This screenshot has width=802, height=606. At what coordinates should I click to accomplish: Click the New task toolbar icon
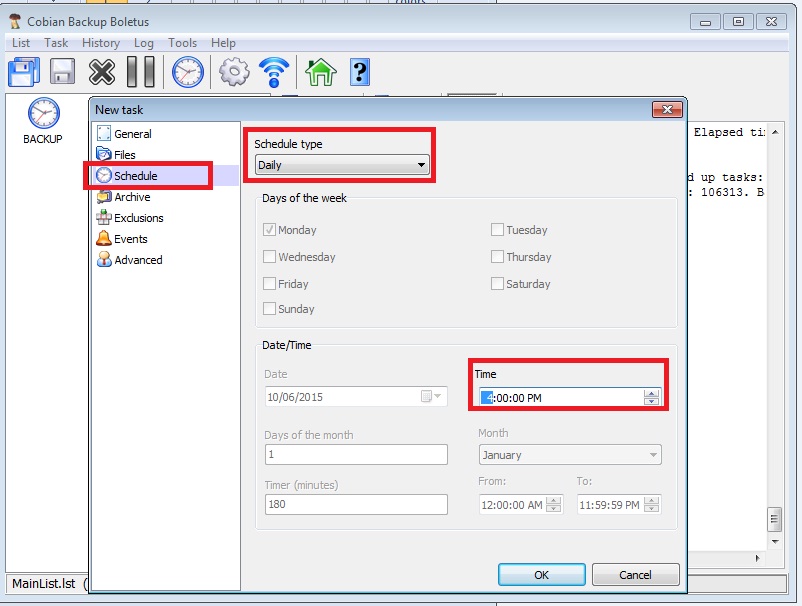tap(24, 72)
